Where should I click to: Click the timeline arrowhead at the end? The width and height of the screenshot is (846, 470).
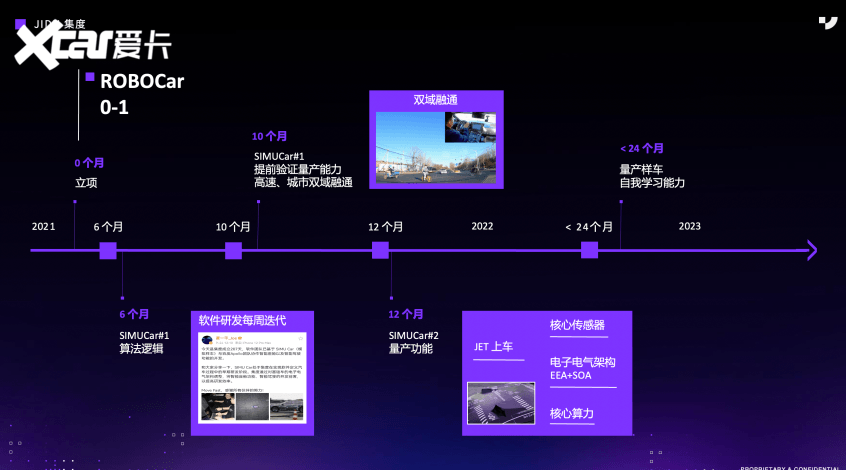pos(811,250)
